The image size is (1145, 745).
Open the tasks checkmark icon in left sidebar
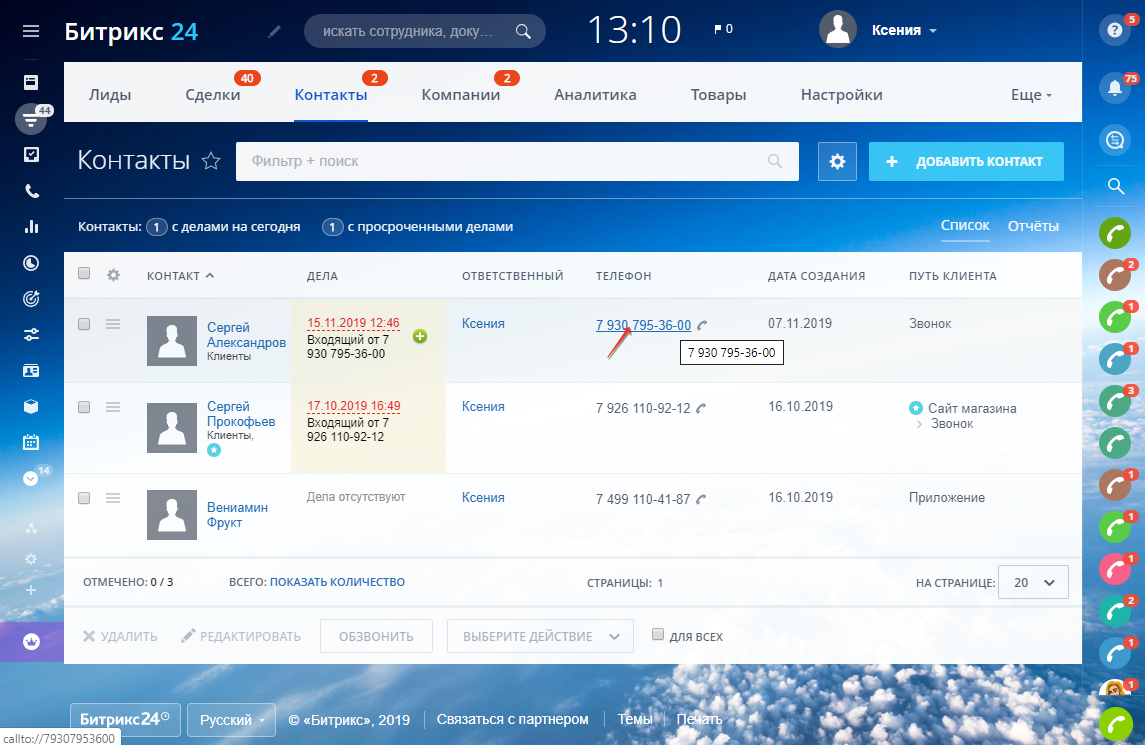(30, 154)
